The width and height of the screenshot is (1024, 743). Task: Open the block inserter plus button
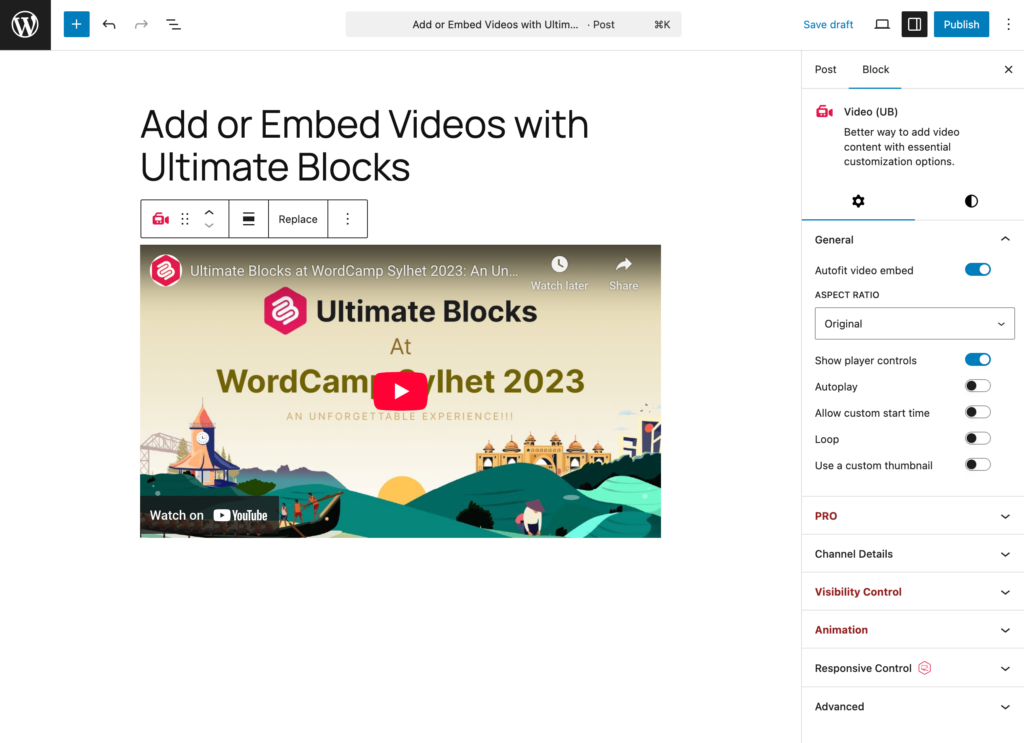pyautogui.click(x=76, y=24)
